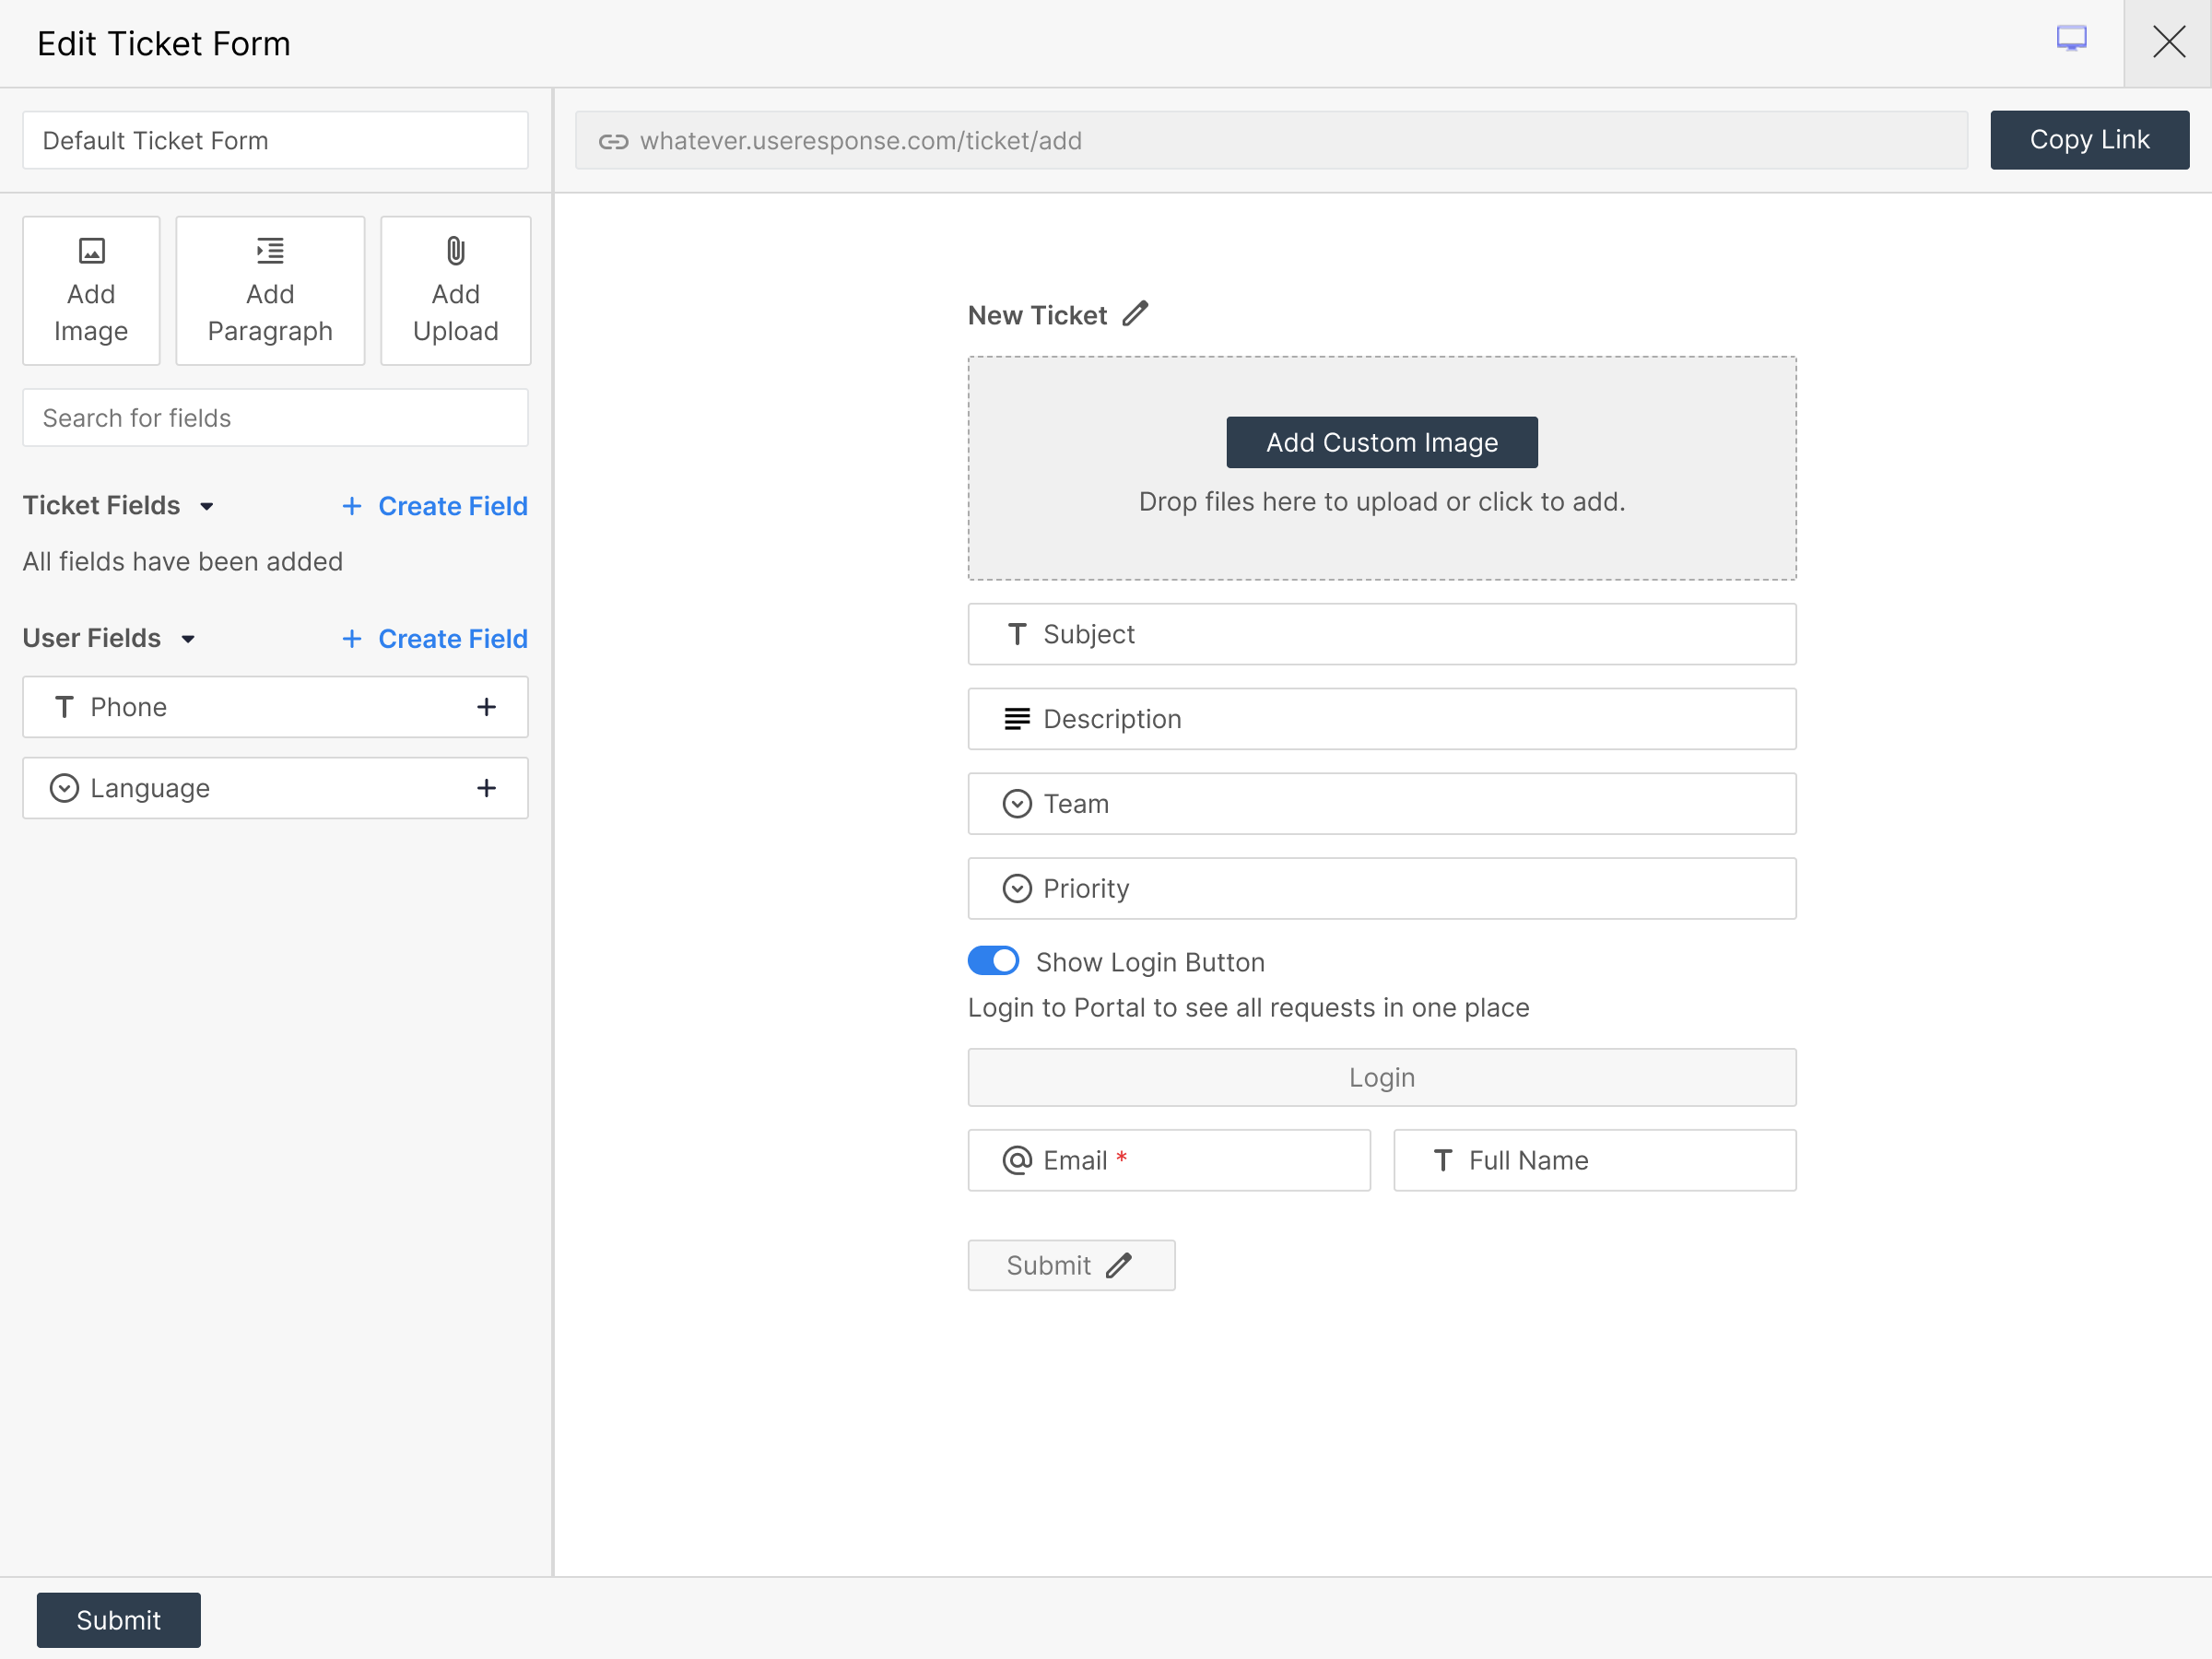The image size is (2212, 1659).
Task: Add the Phone field using its plus icon
Action: pyautogui.click(x=486, y=707)
